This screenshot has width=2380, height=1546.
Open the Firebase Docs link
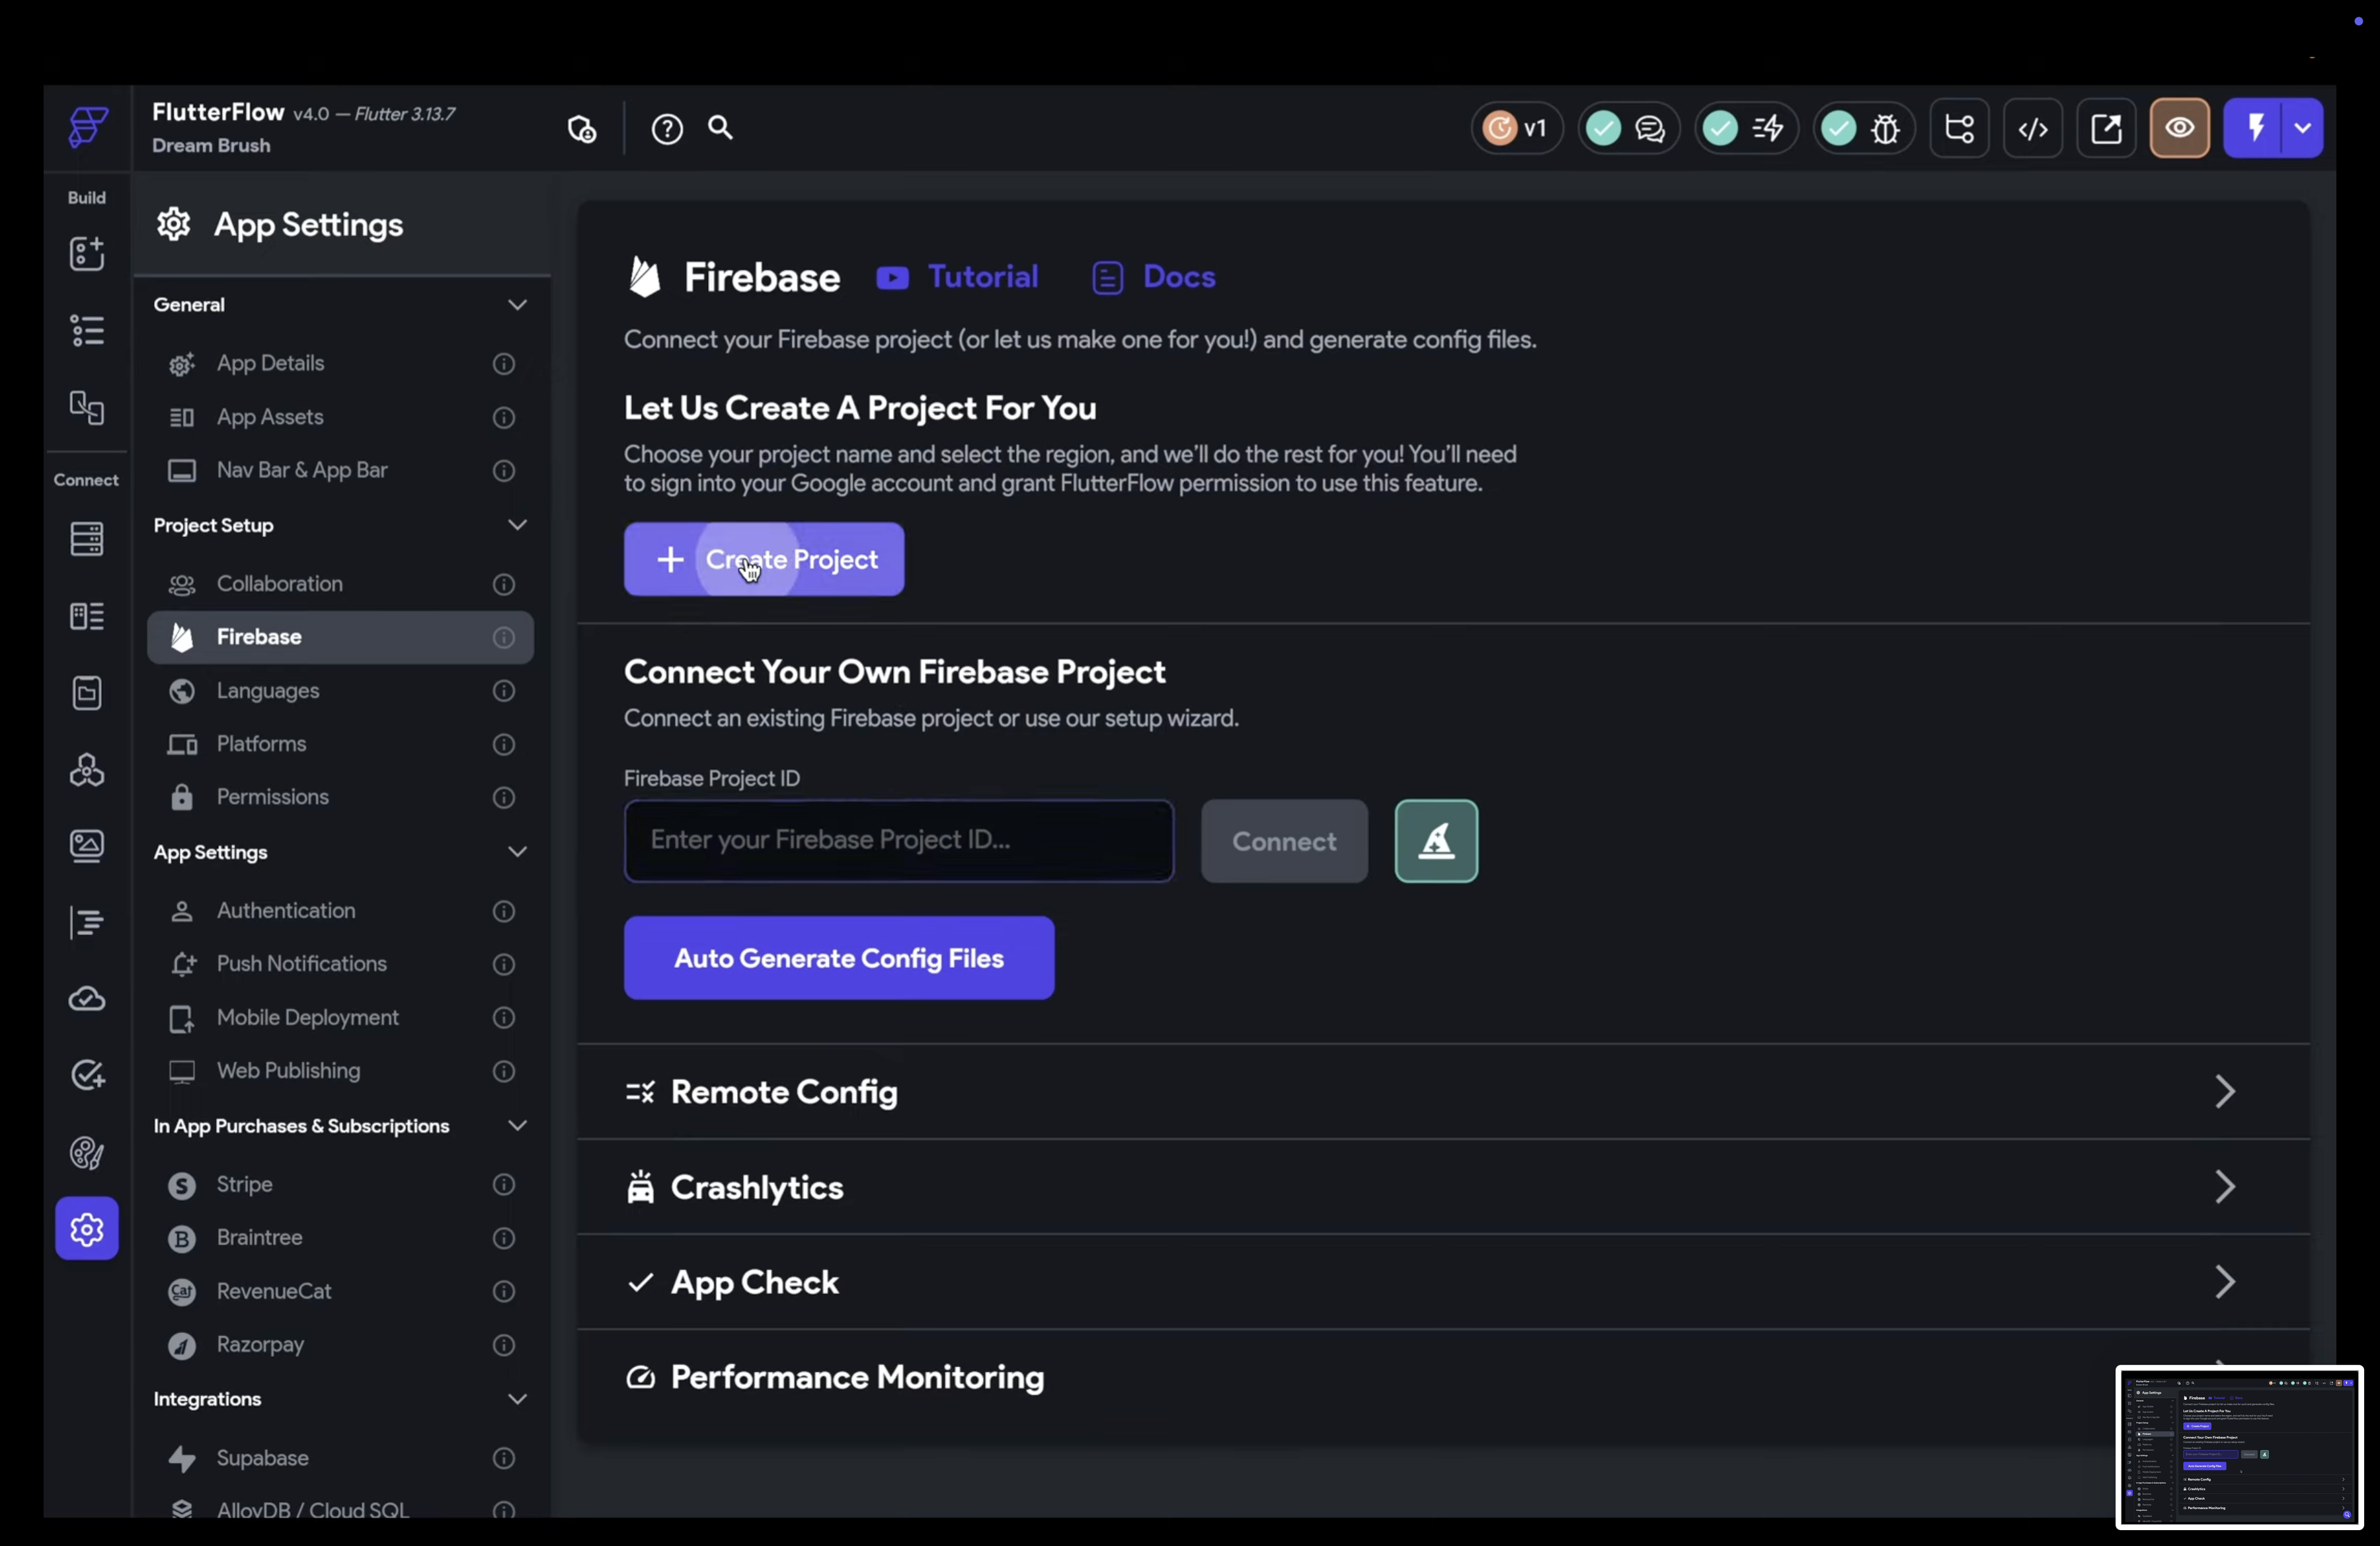tap(1154, 277)
